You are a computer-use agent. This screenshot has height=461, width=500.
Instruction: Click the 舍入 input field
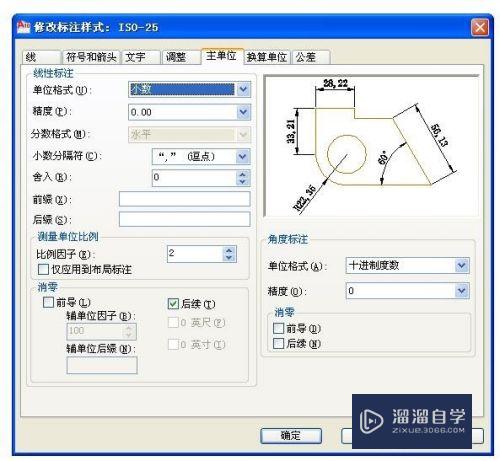pos(194,178)
